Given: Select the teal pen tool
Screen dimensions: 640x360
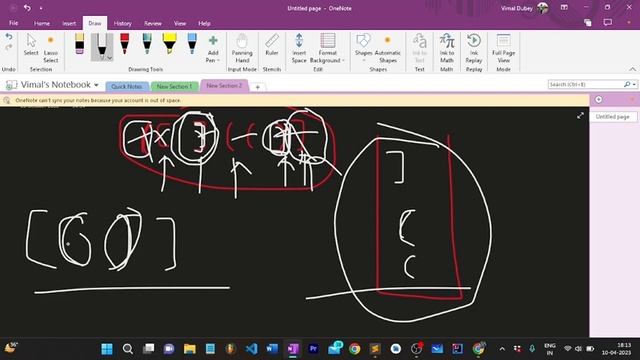Looking at the screenshot, I should tap(147, 44).
